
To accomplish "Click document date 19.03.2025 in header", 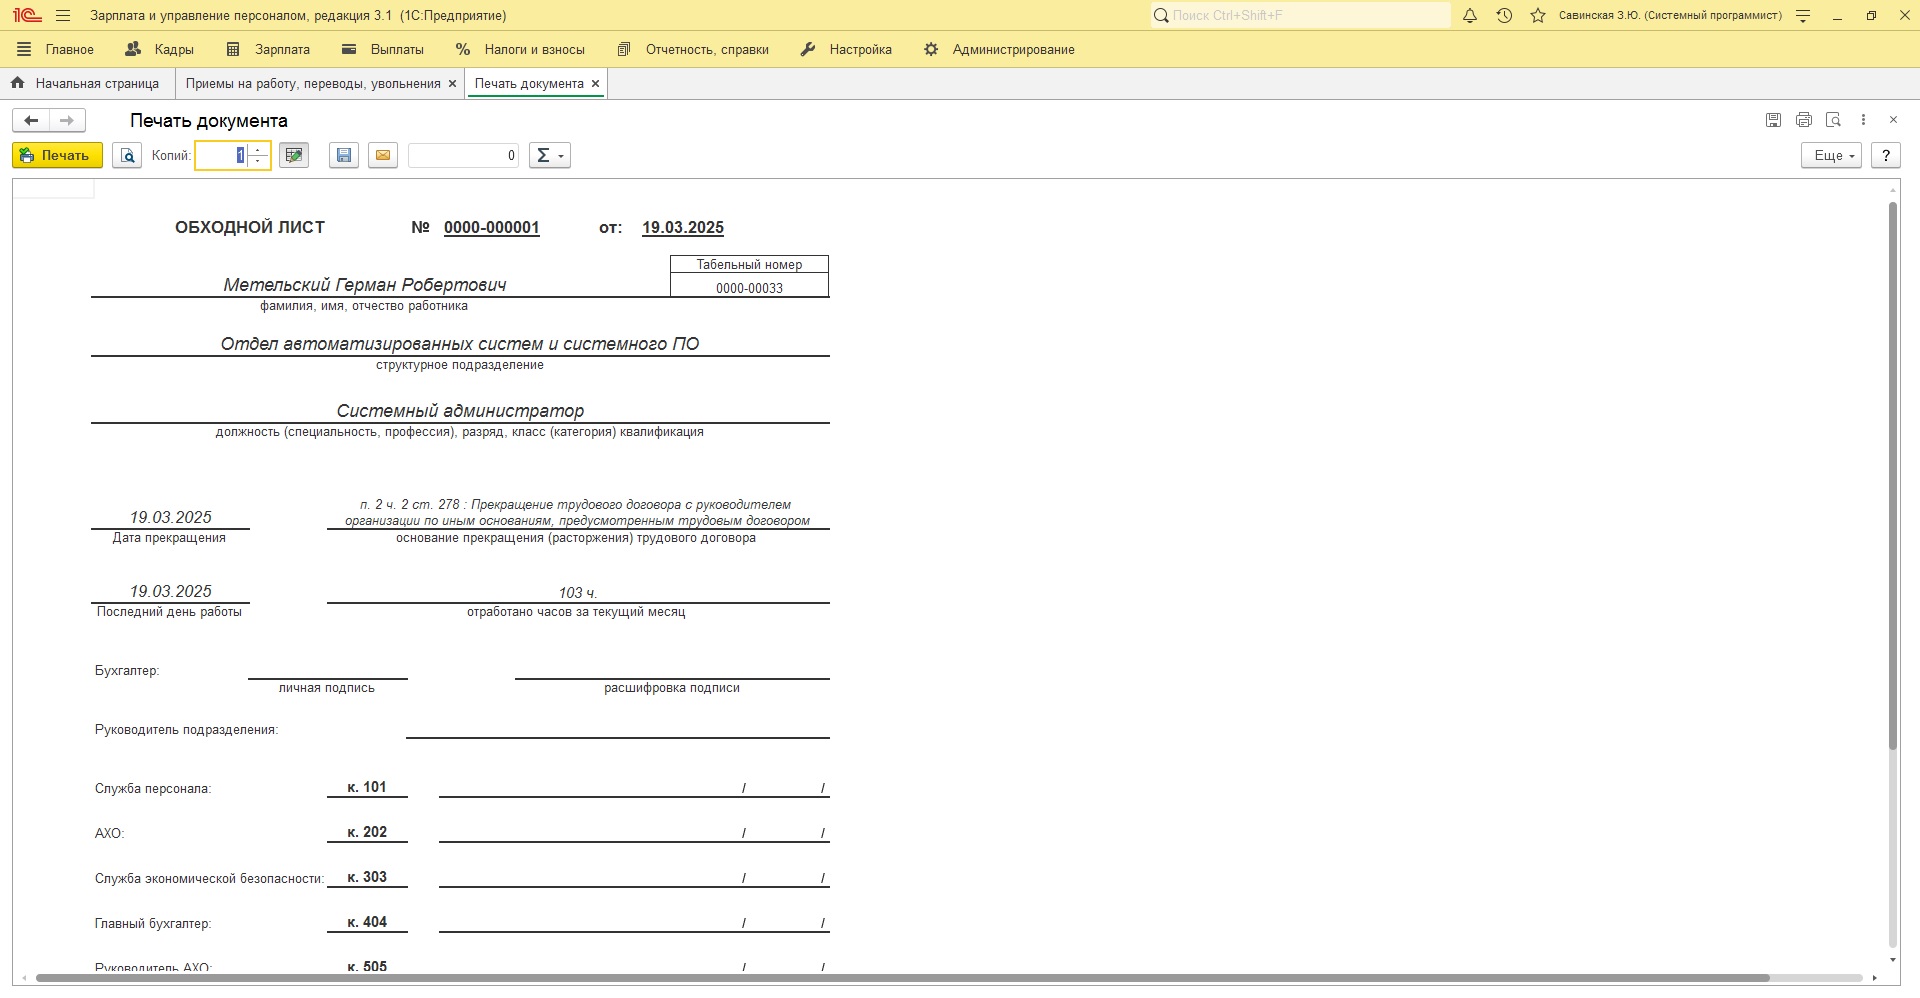I will (x=683, y=228).
